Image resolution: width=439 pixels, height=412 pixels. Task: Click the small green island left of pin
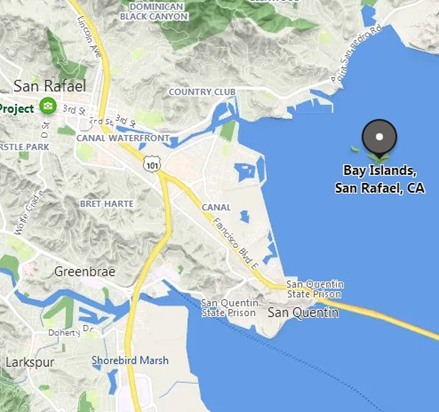coord(354,149)
